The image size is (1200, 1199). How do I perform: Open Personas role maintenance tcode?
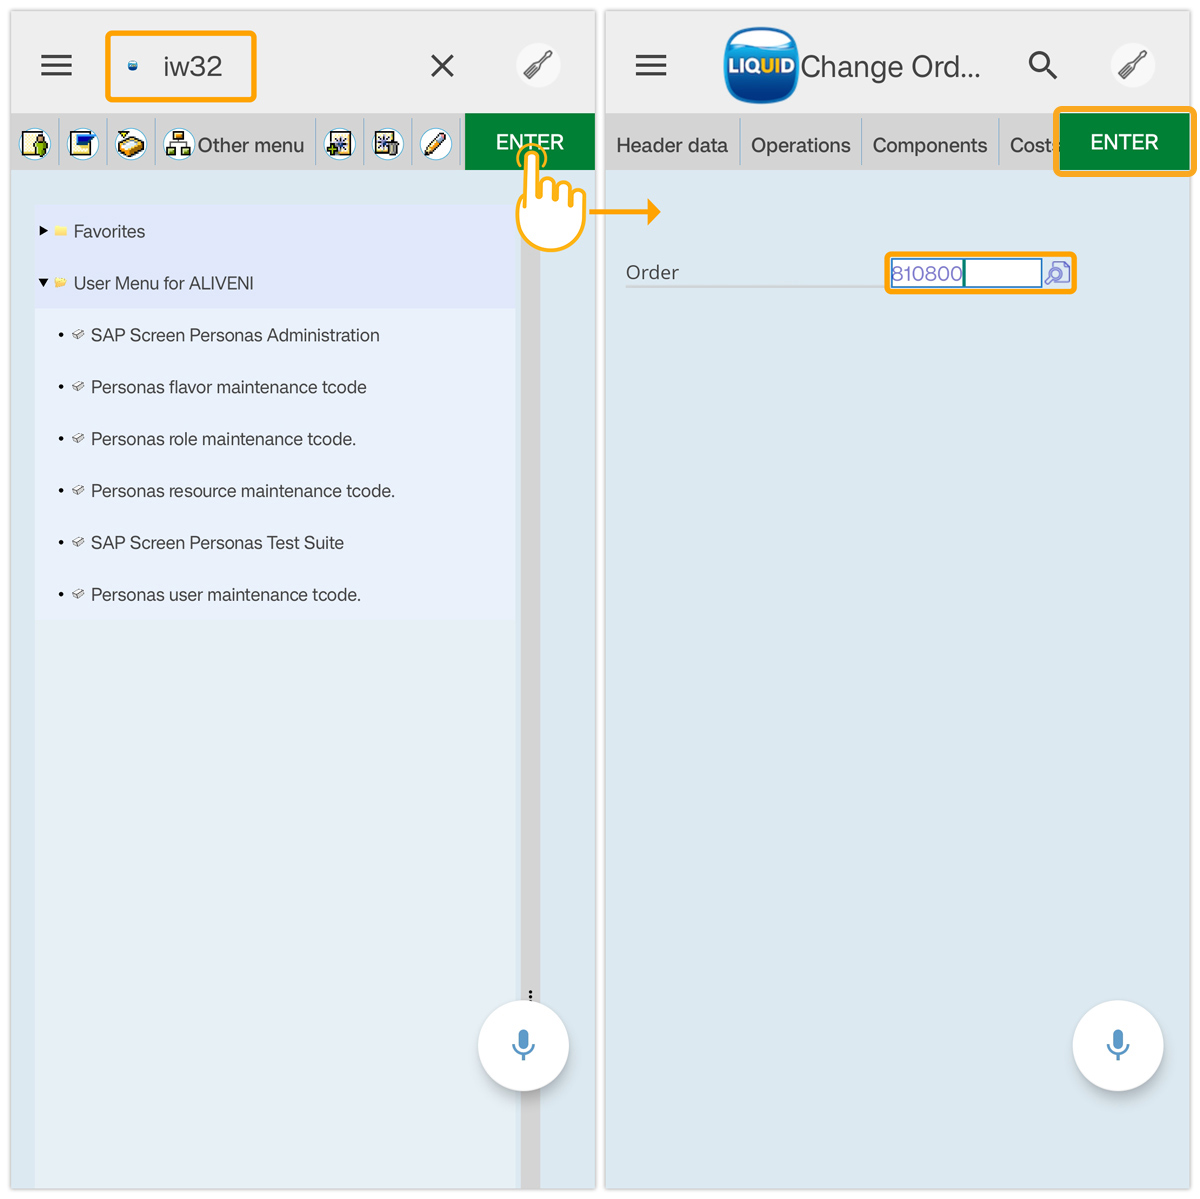[x=223, y=439]
